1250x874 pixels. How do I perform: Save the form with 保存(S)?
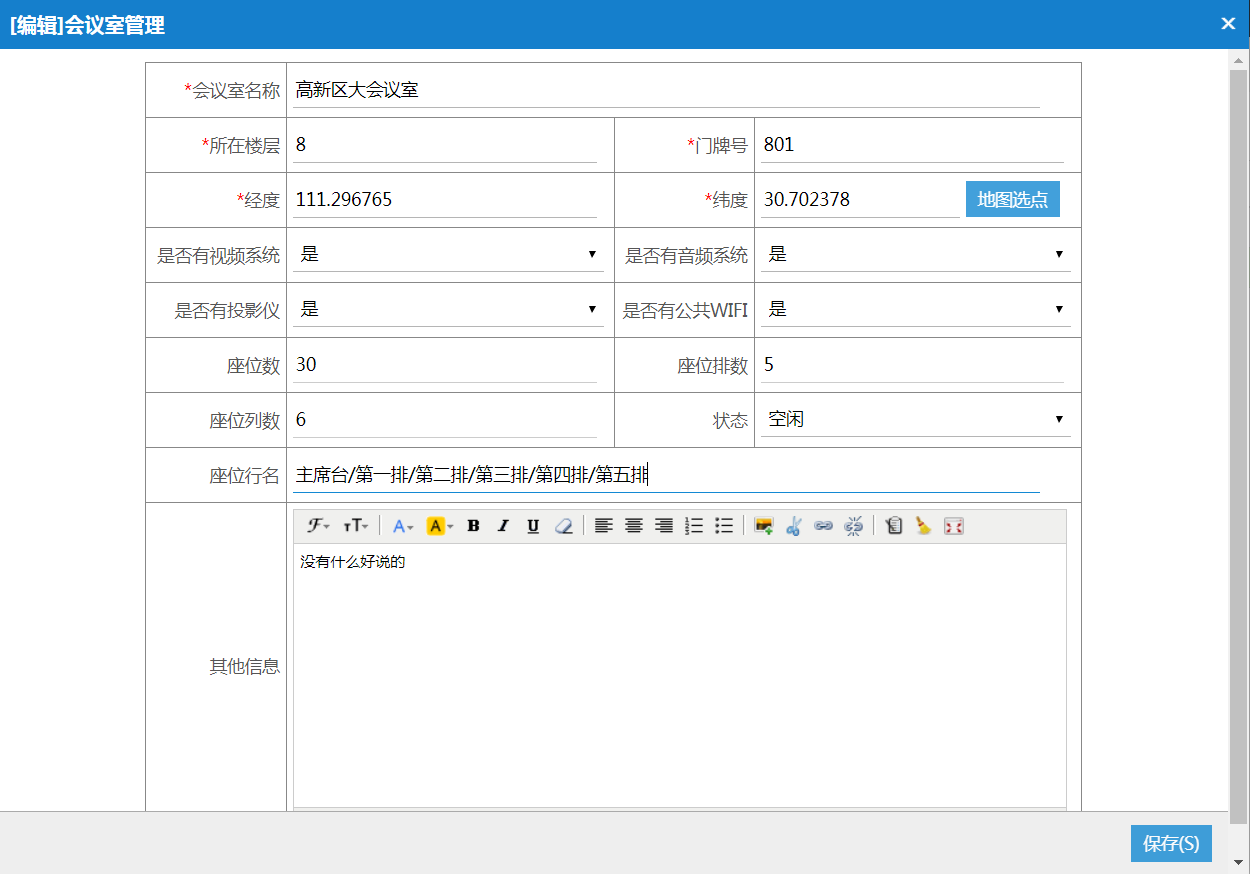point(1171,843)
